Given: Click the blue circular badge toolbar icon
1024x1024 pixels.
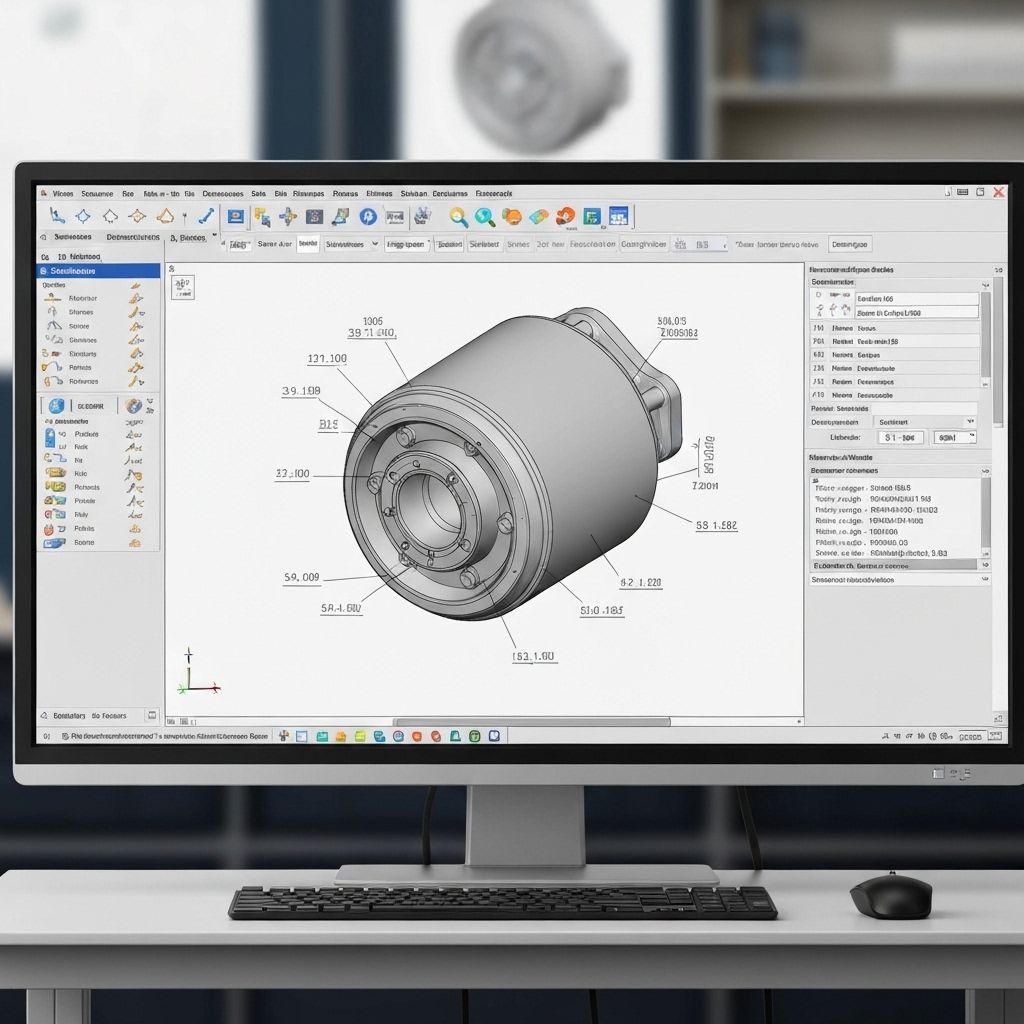Looking at the screenshot, I should point(367,216).
